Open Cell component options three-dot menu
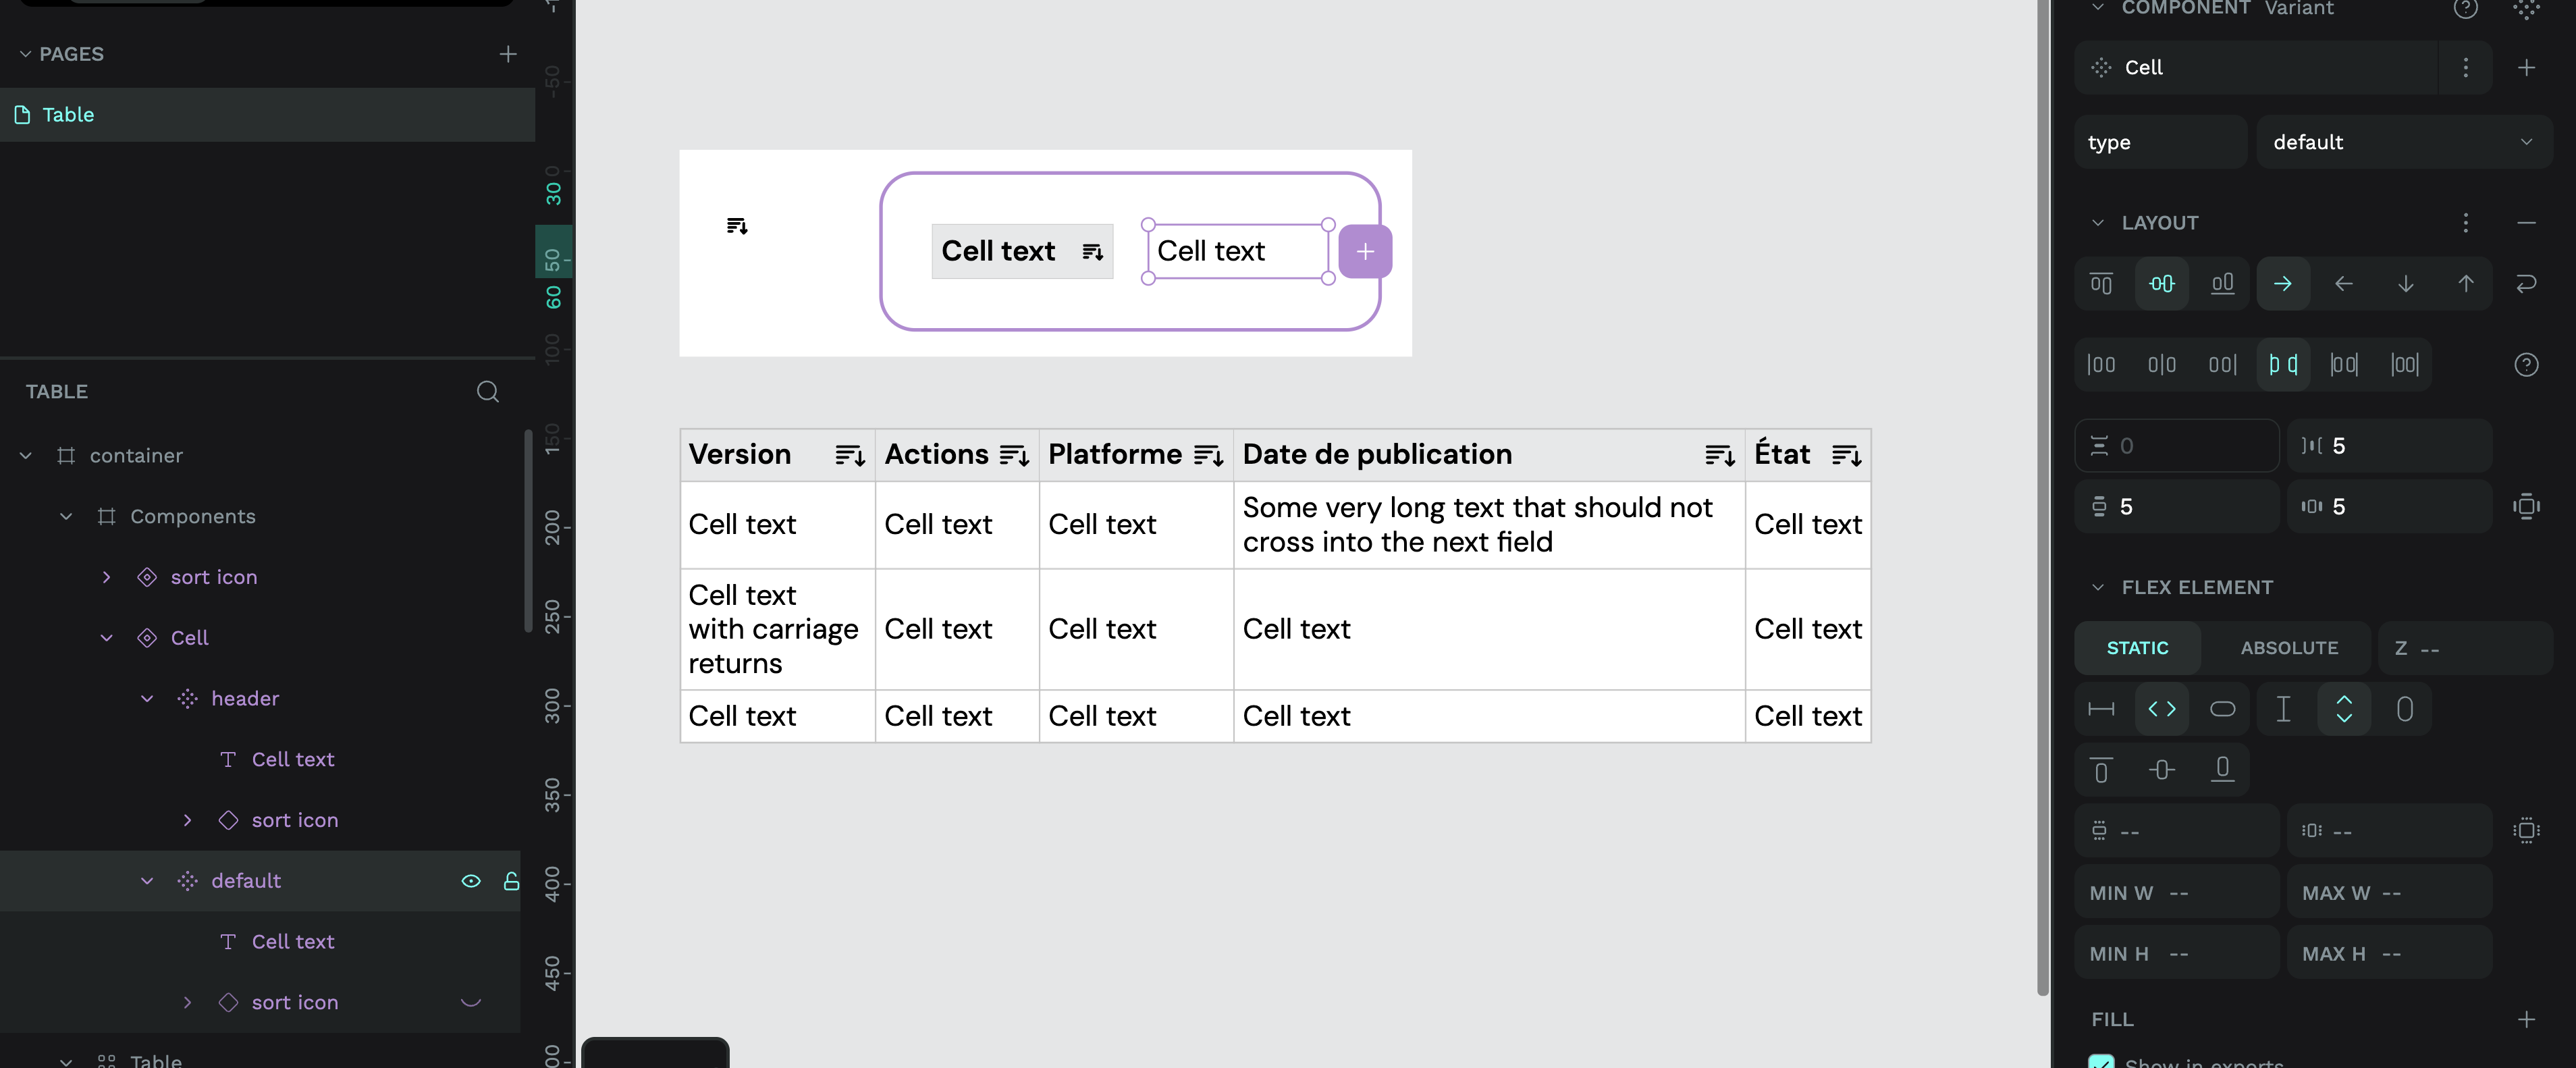2576x1068 pixels. [x=2465, y=68]
